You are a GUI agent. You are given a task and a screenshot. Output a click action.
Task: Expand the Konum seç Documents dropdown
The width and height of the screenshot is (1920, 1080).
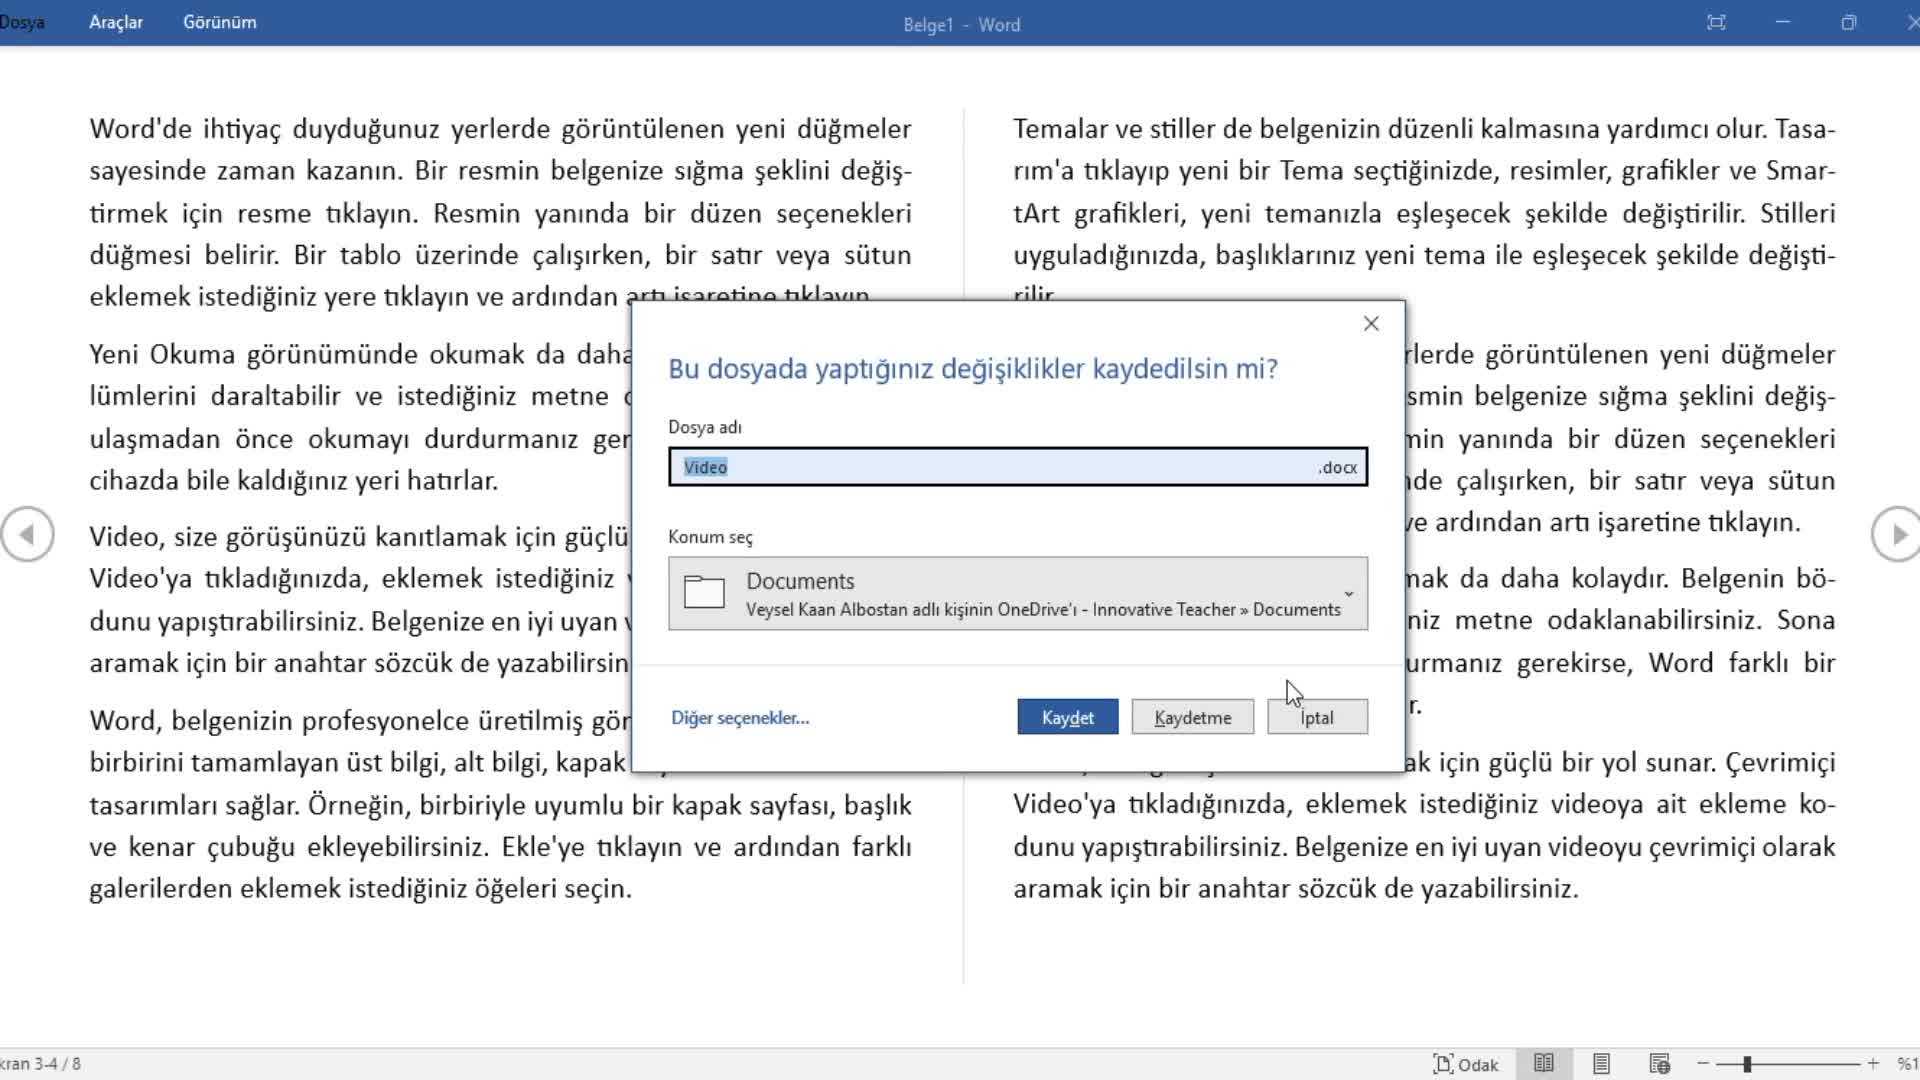(x=1018, y=594)
